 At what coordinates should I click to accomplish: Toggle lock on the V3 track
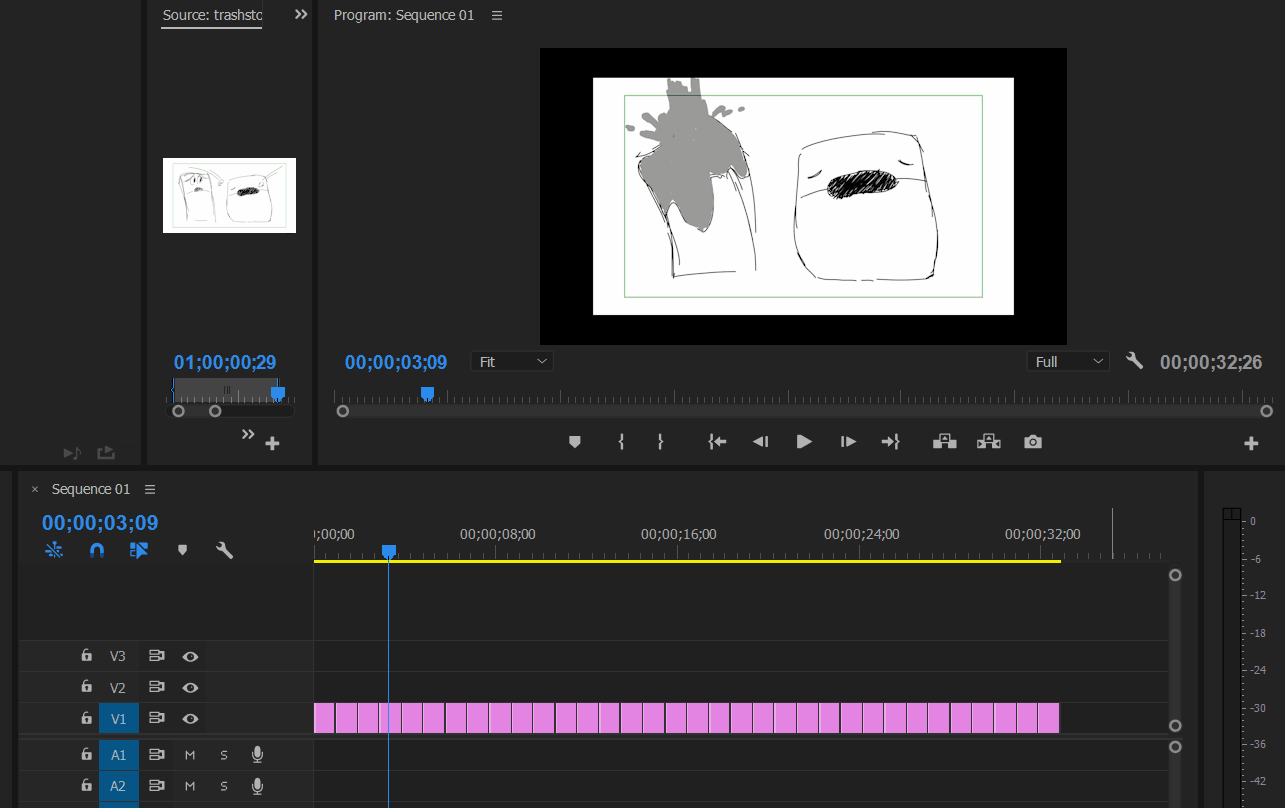87,656
